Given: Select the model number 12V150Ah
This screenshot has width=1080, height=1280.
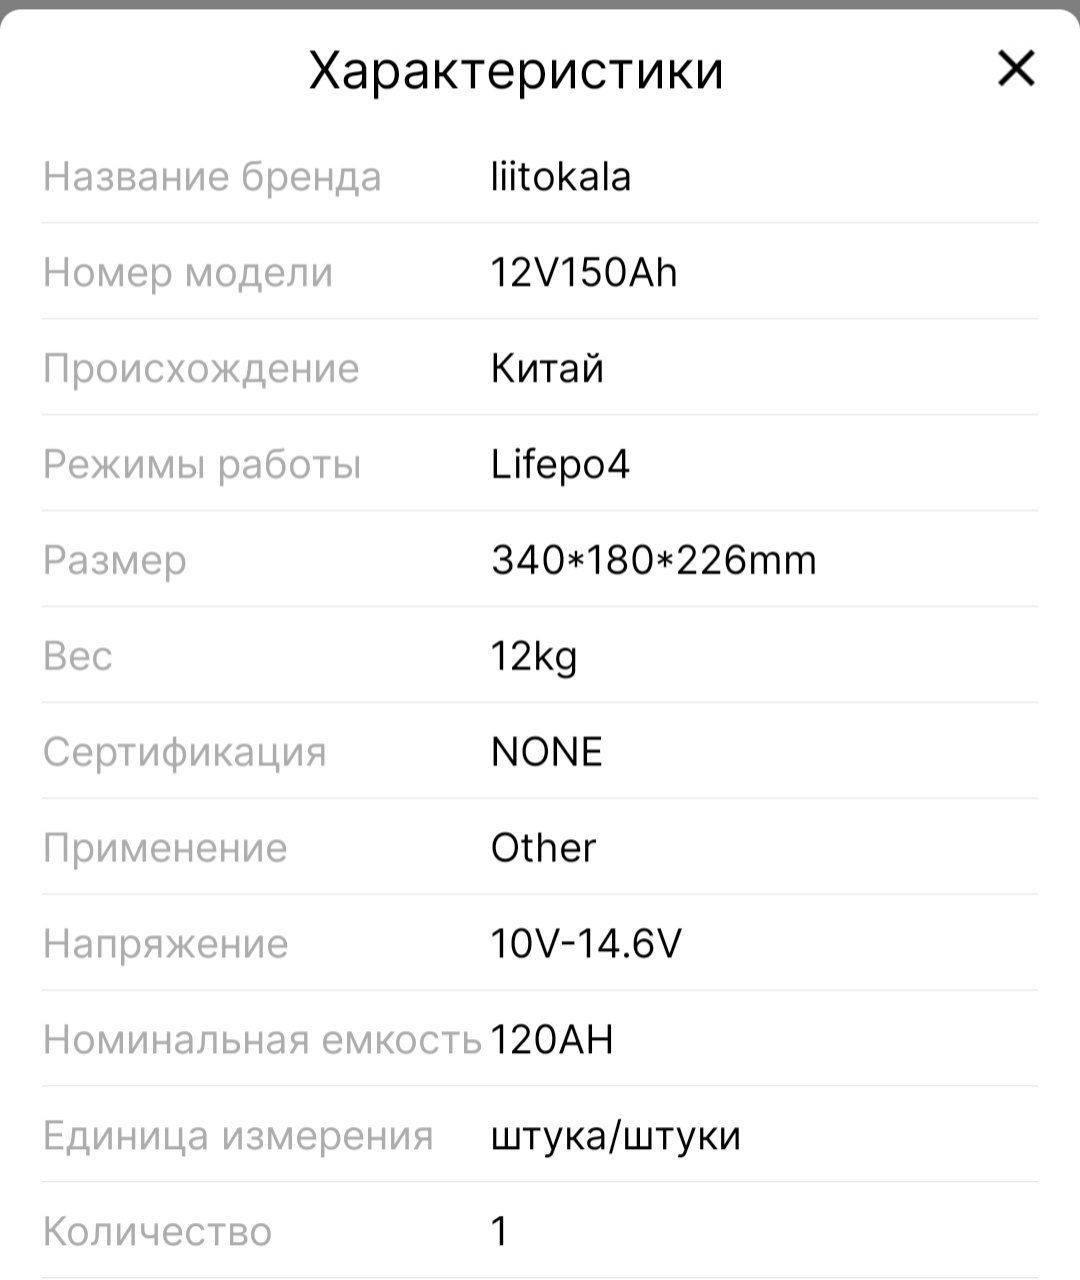Looking at the screenshot, I should click(584, 272).
